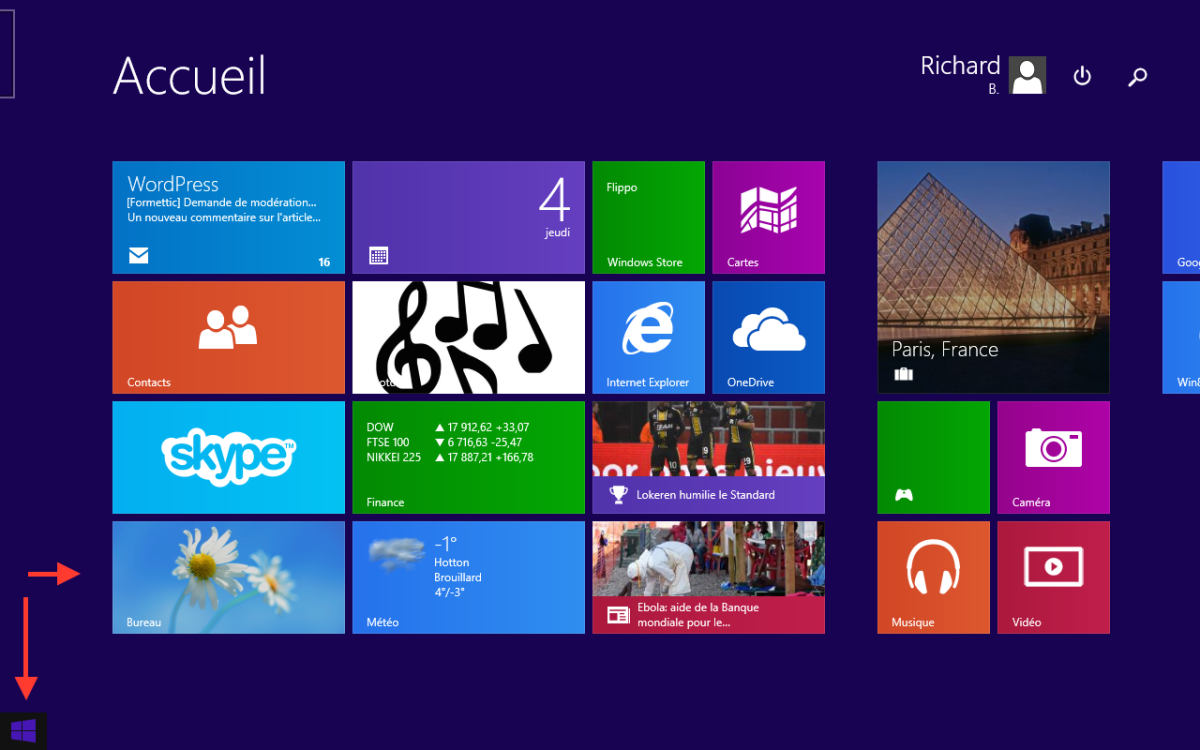Image resolution: width=1200 pixels, height=750 pixels.
Task: Open the Bureau desktop tile
Action: (228, 577)
